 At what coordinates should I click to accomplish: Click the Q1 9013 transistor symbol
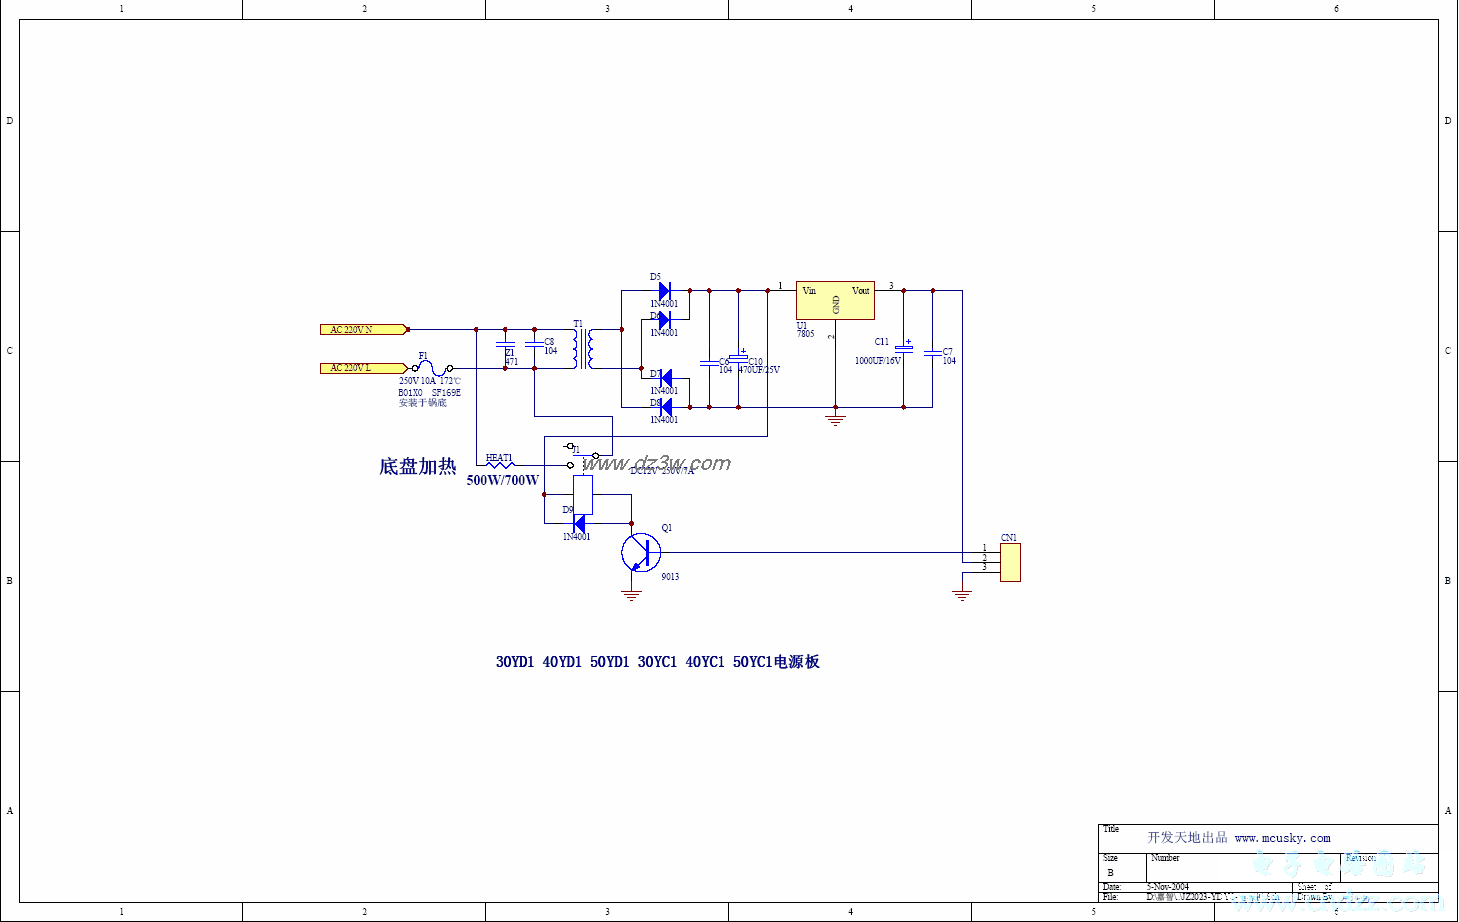[641, 552]
